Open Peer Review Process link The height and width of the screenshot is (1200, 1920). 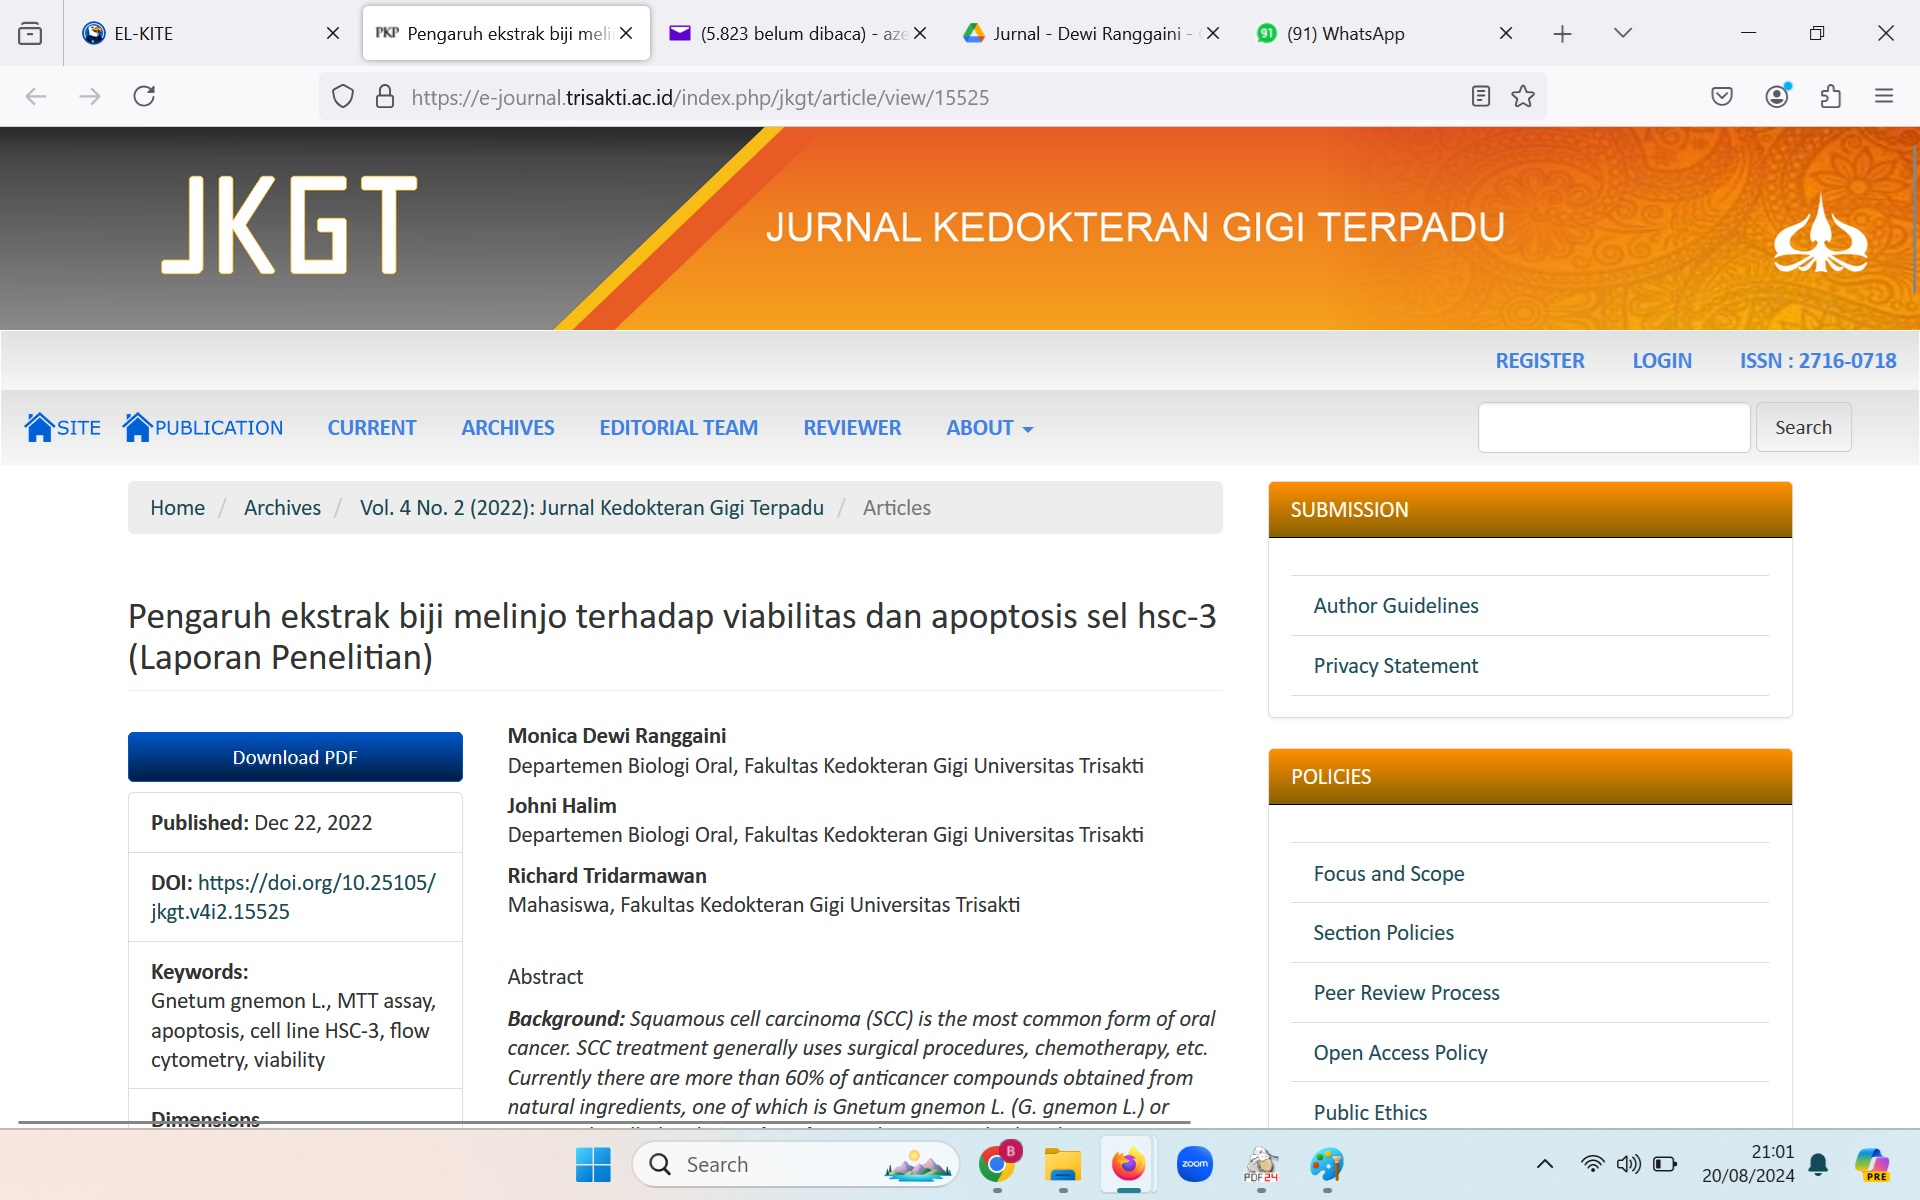[x=1407, y=993]
